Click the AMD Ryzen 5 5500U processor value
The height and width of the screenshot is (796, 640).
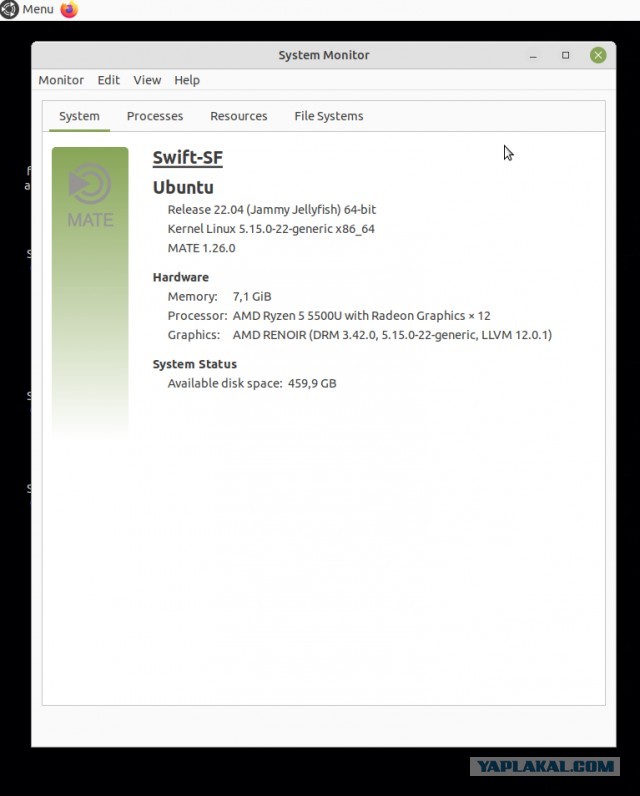[x=361, y=316]
